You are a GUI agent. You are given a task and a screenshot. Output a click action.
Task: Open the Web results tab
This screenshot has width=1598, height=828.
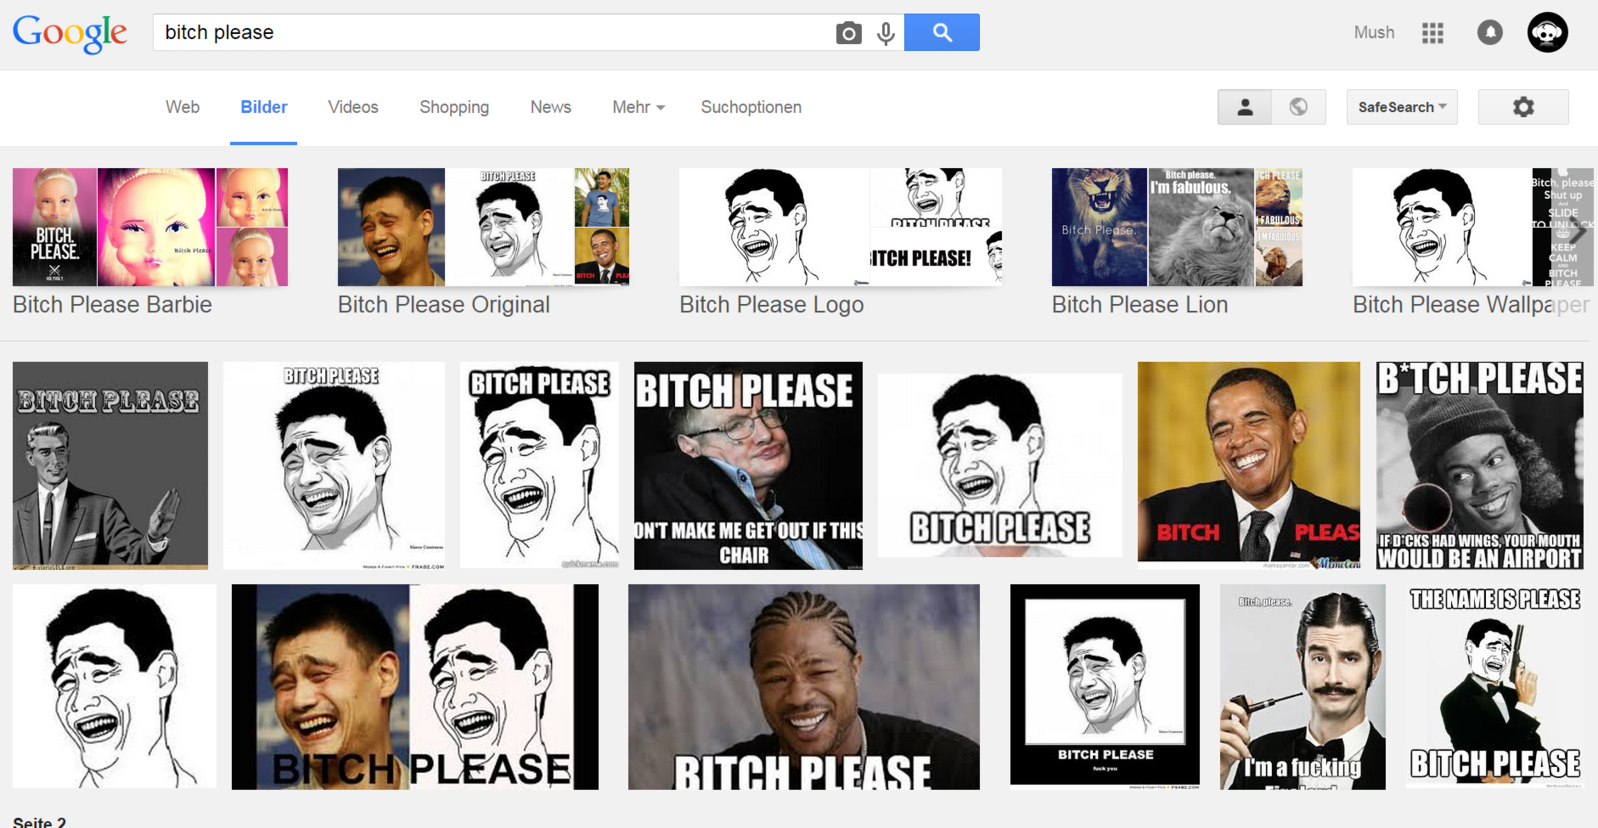182,107
